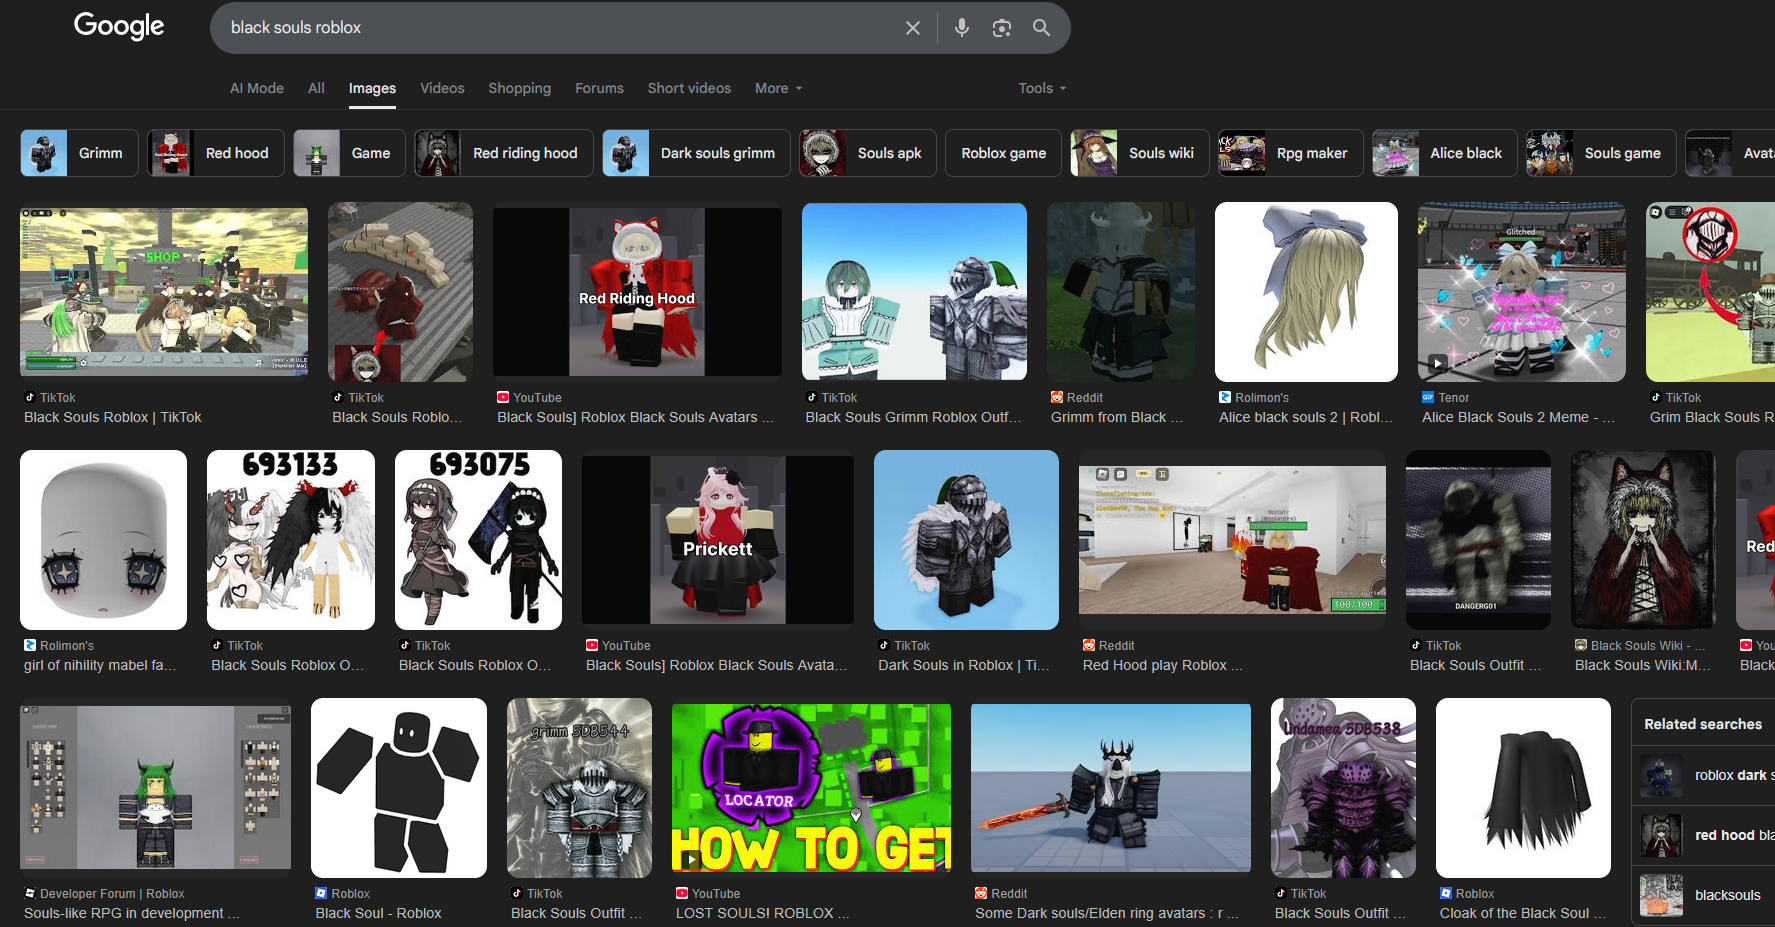Click inside the search input field

pos(550,28)
